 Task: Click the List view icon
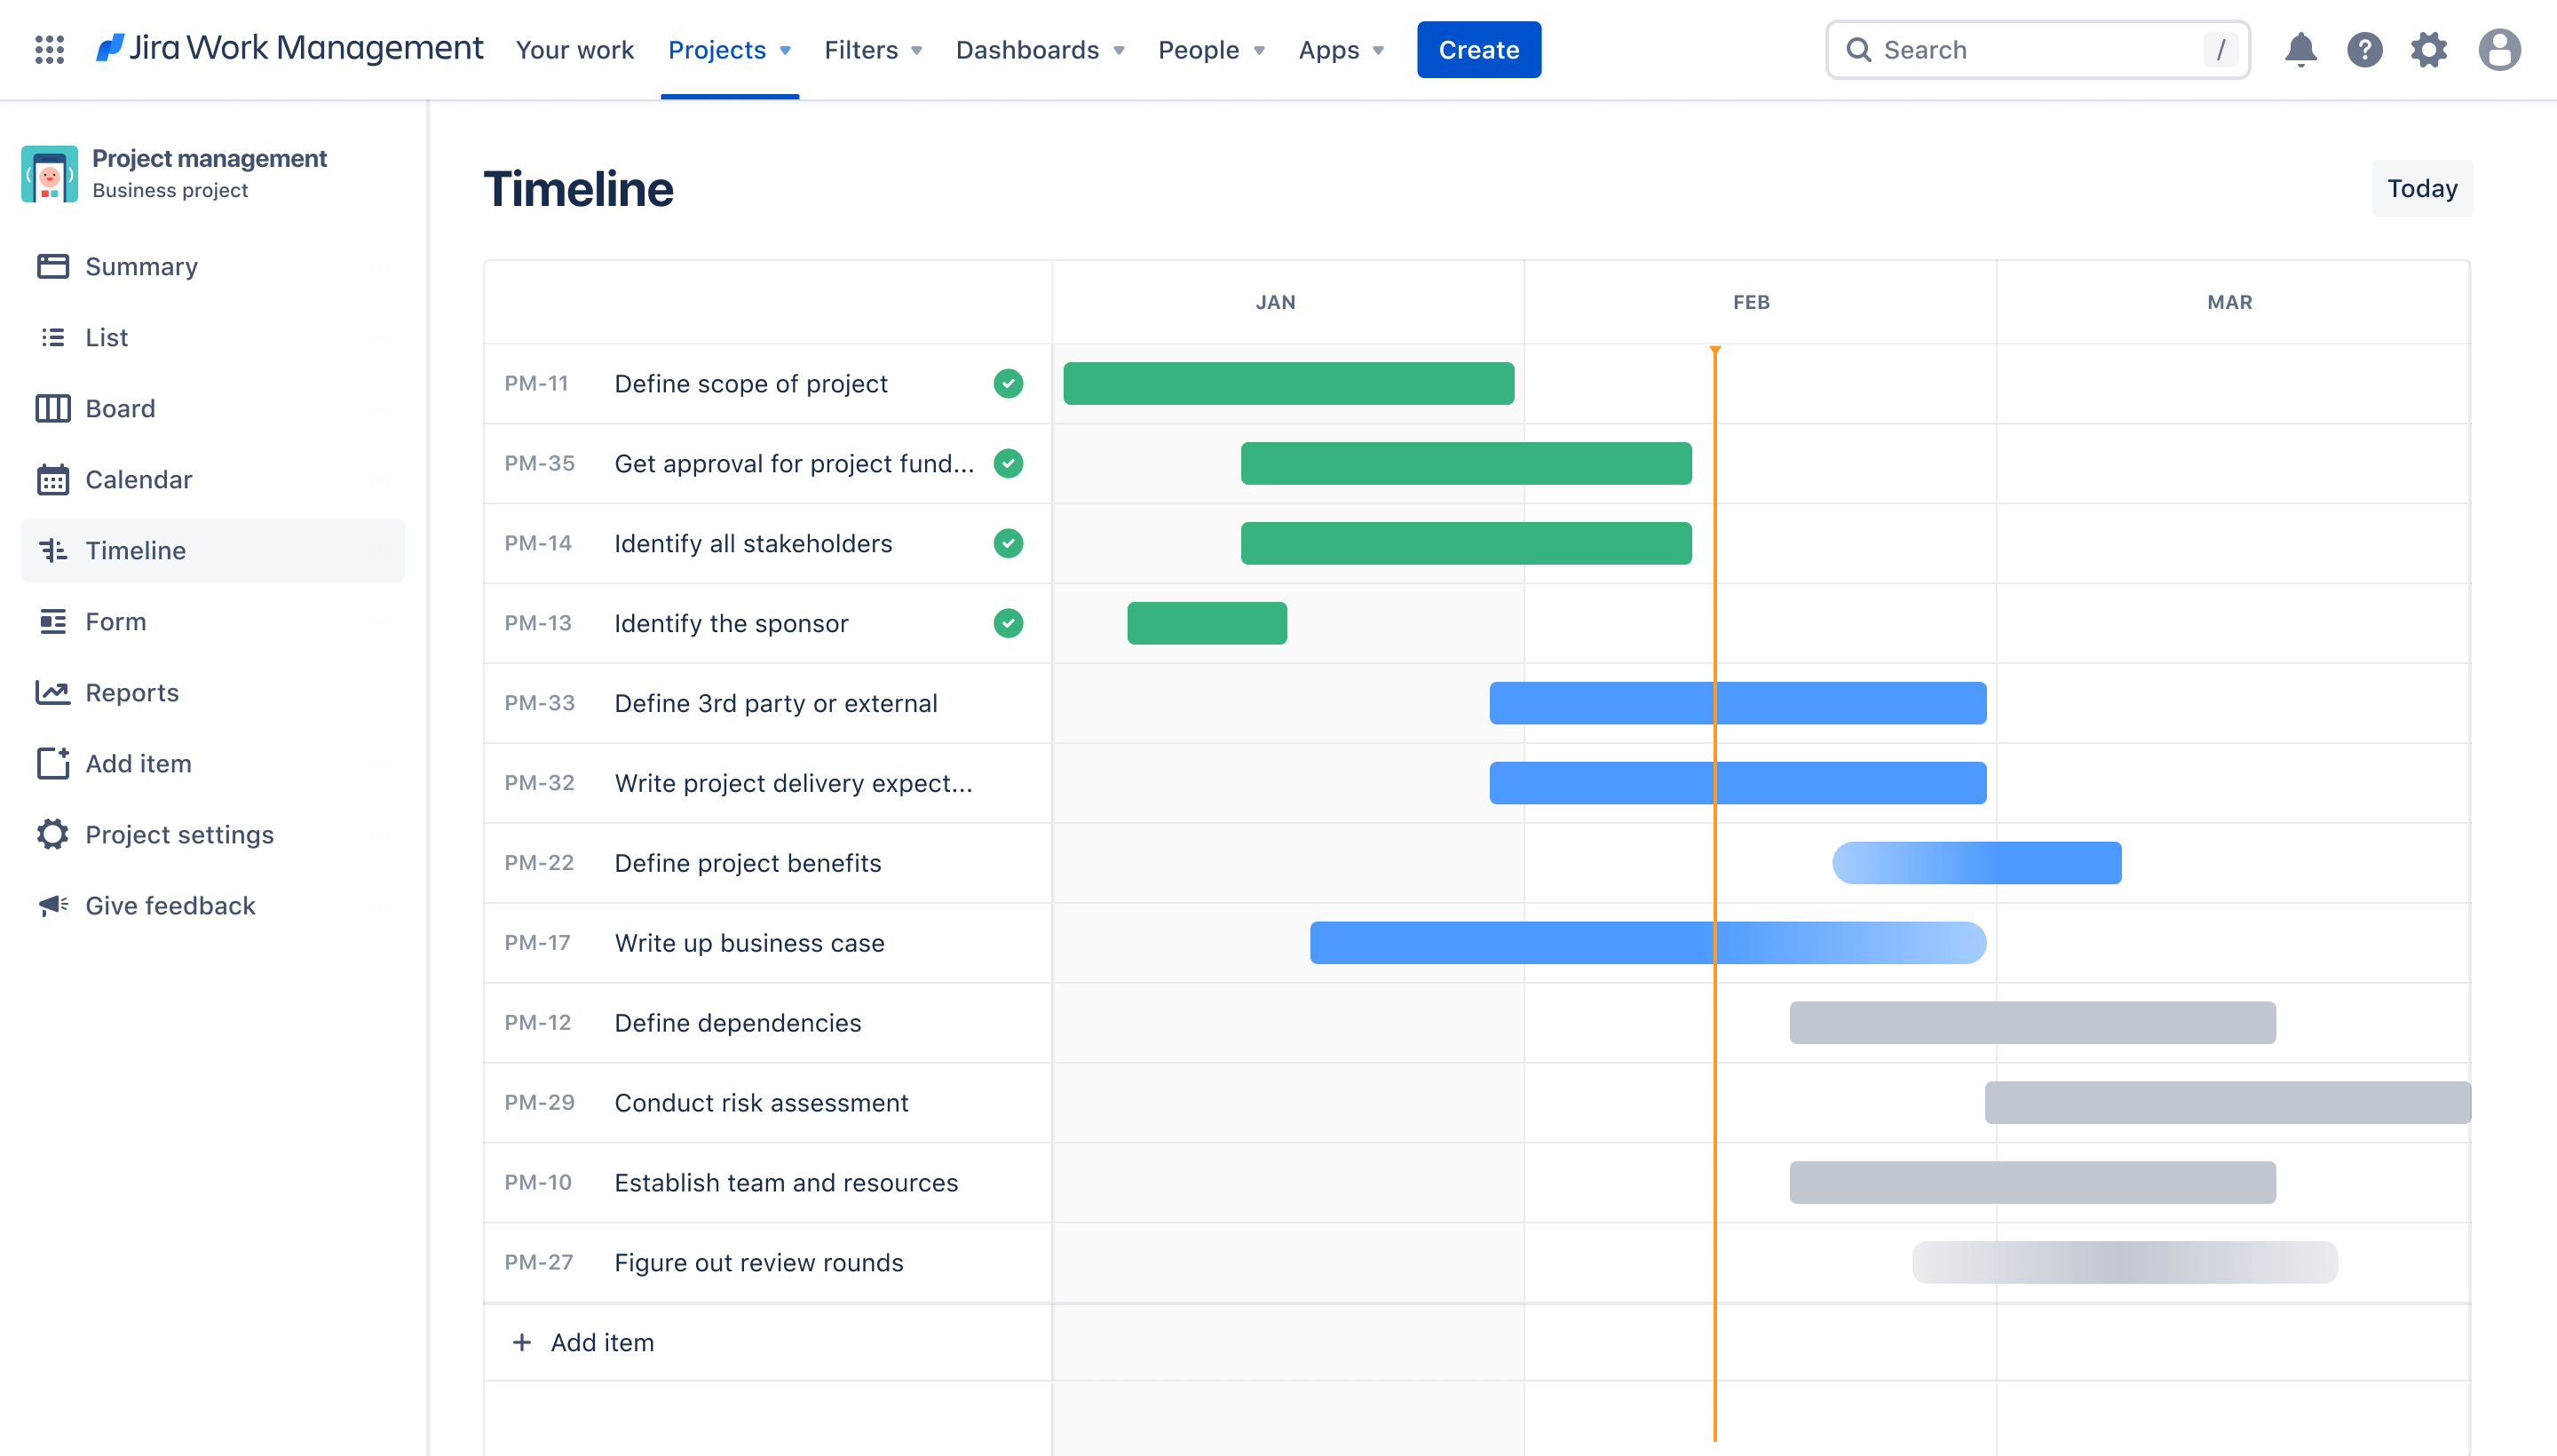click(x=52, y=337)
